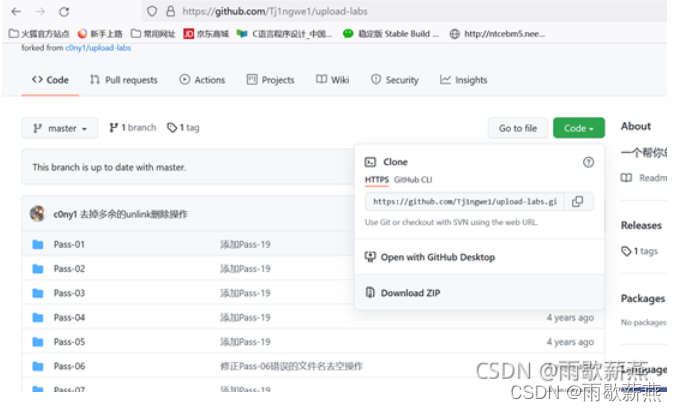Open Pass-01 row's 添加Pass-19 commit message

point(245,244)
